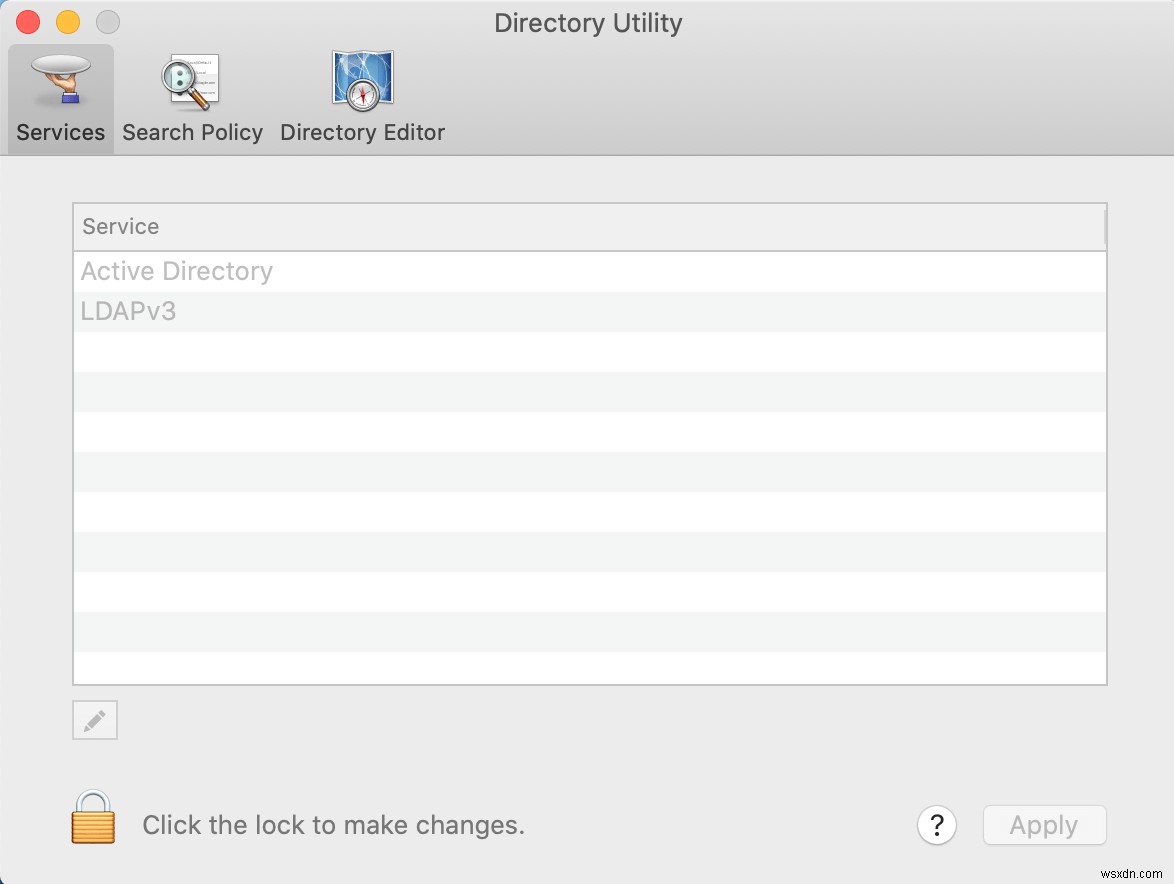Click the Directory Utility title bar
Screen dimensions: 1174x884
[588, 22]
